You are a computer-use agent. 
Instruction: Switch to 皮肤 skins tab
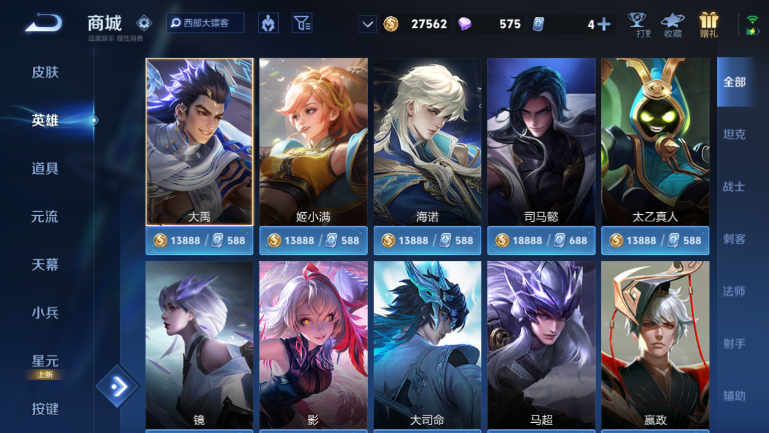[45, 72]
